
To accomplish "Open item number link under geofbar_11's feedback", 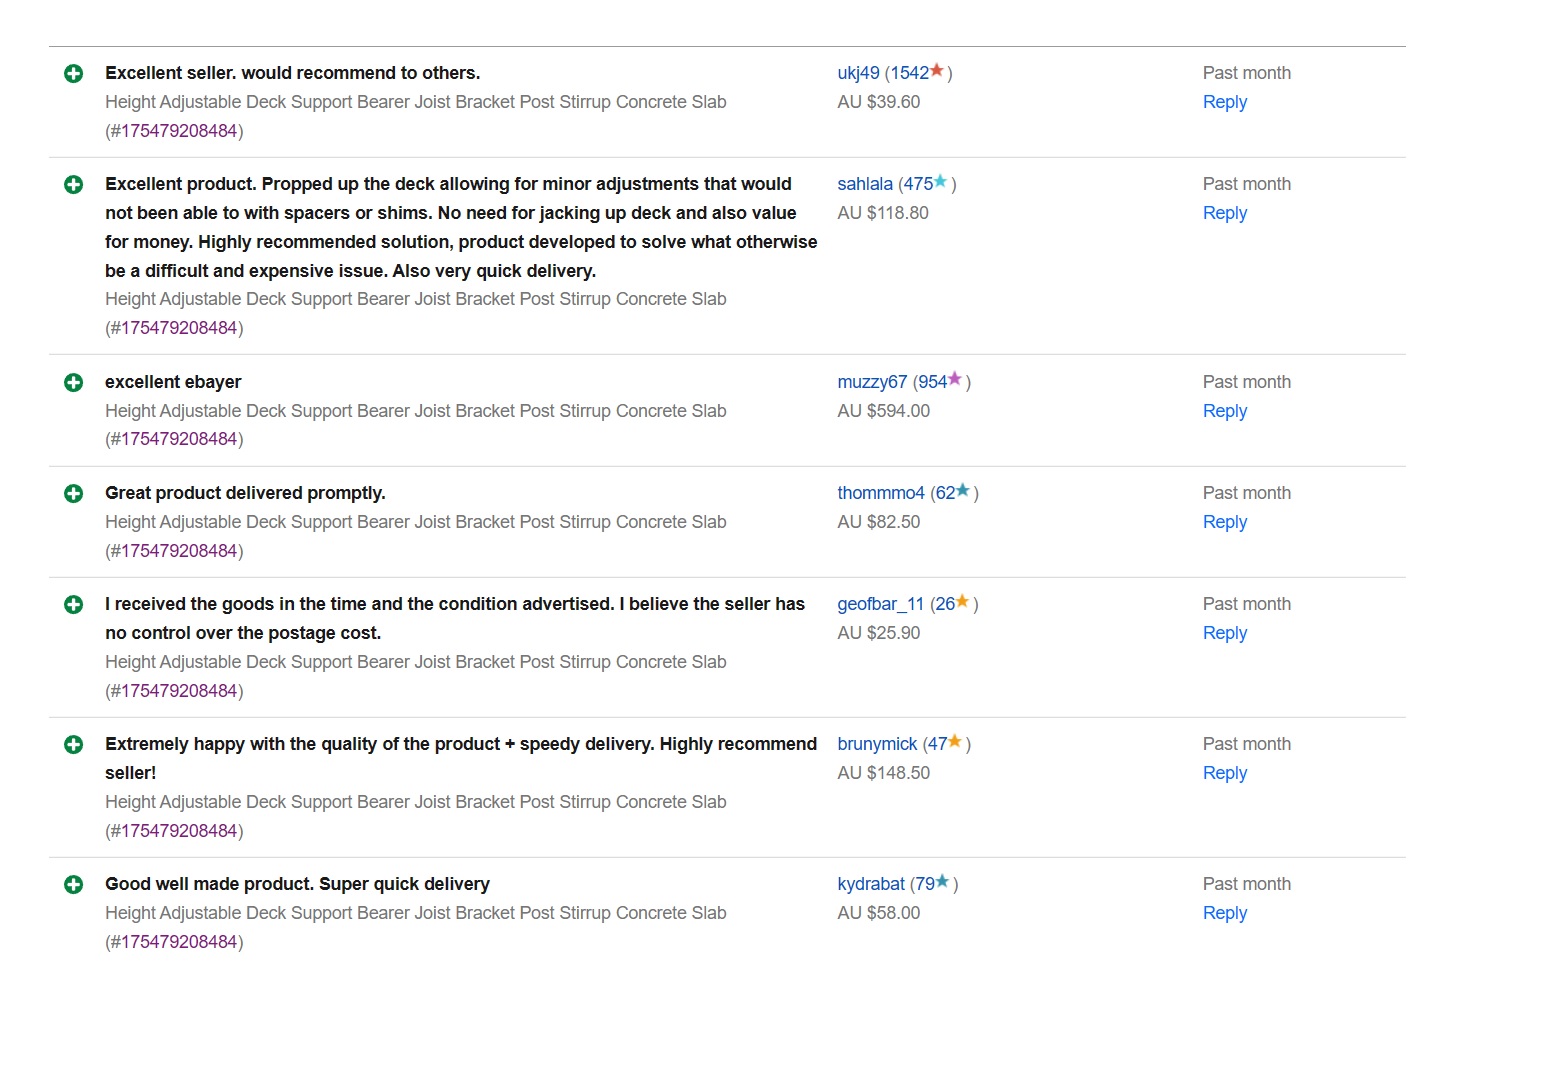I will coord(179,691).
